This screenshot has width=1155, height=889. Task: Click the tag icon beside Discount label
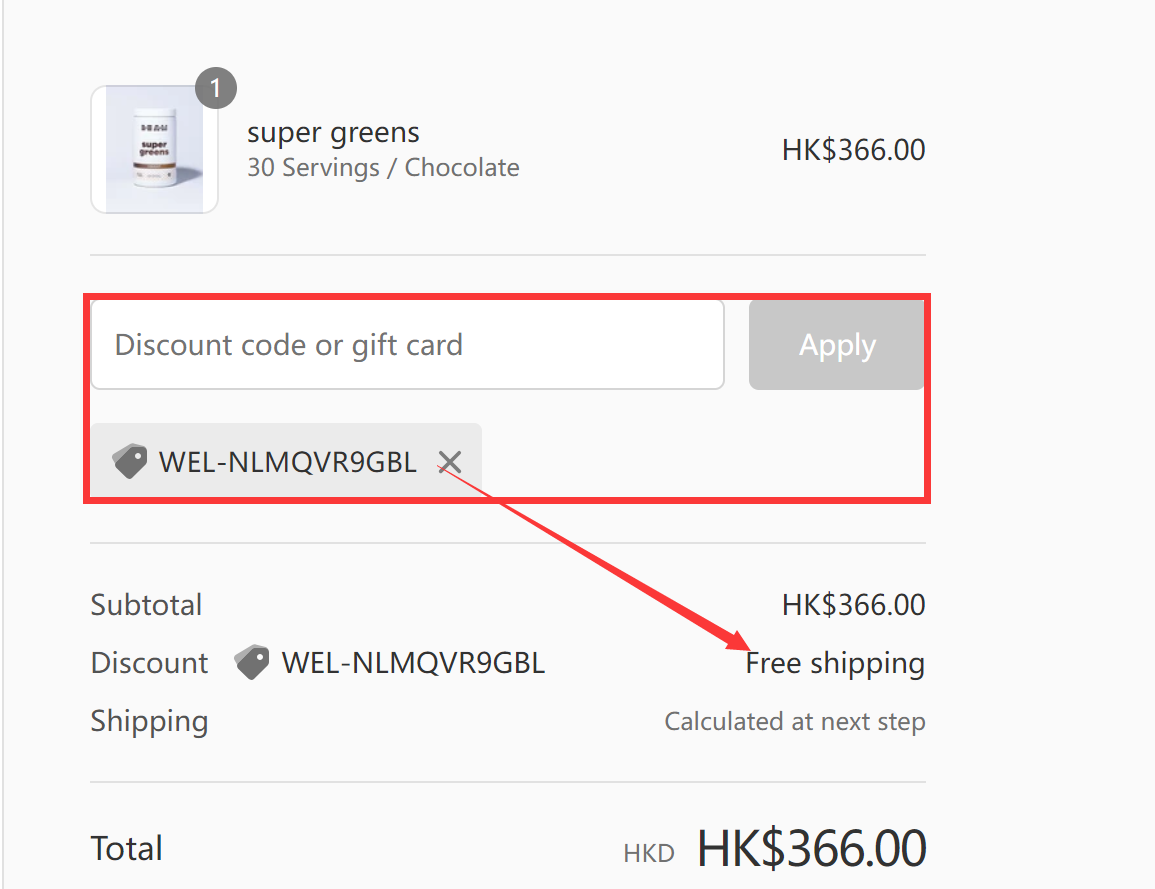252,662
